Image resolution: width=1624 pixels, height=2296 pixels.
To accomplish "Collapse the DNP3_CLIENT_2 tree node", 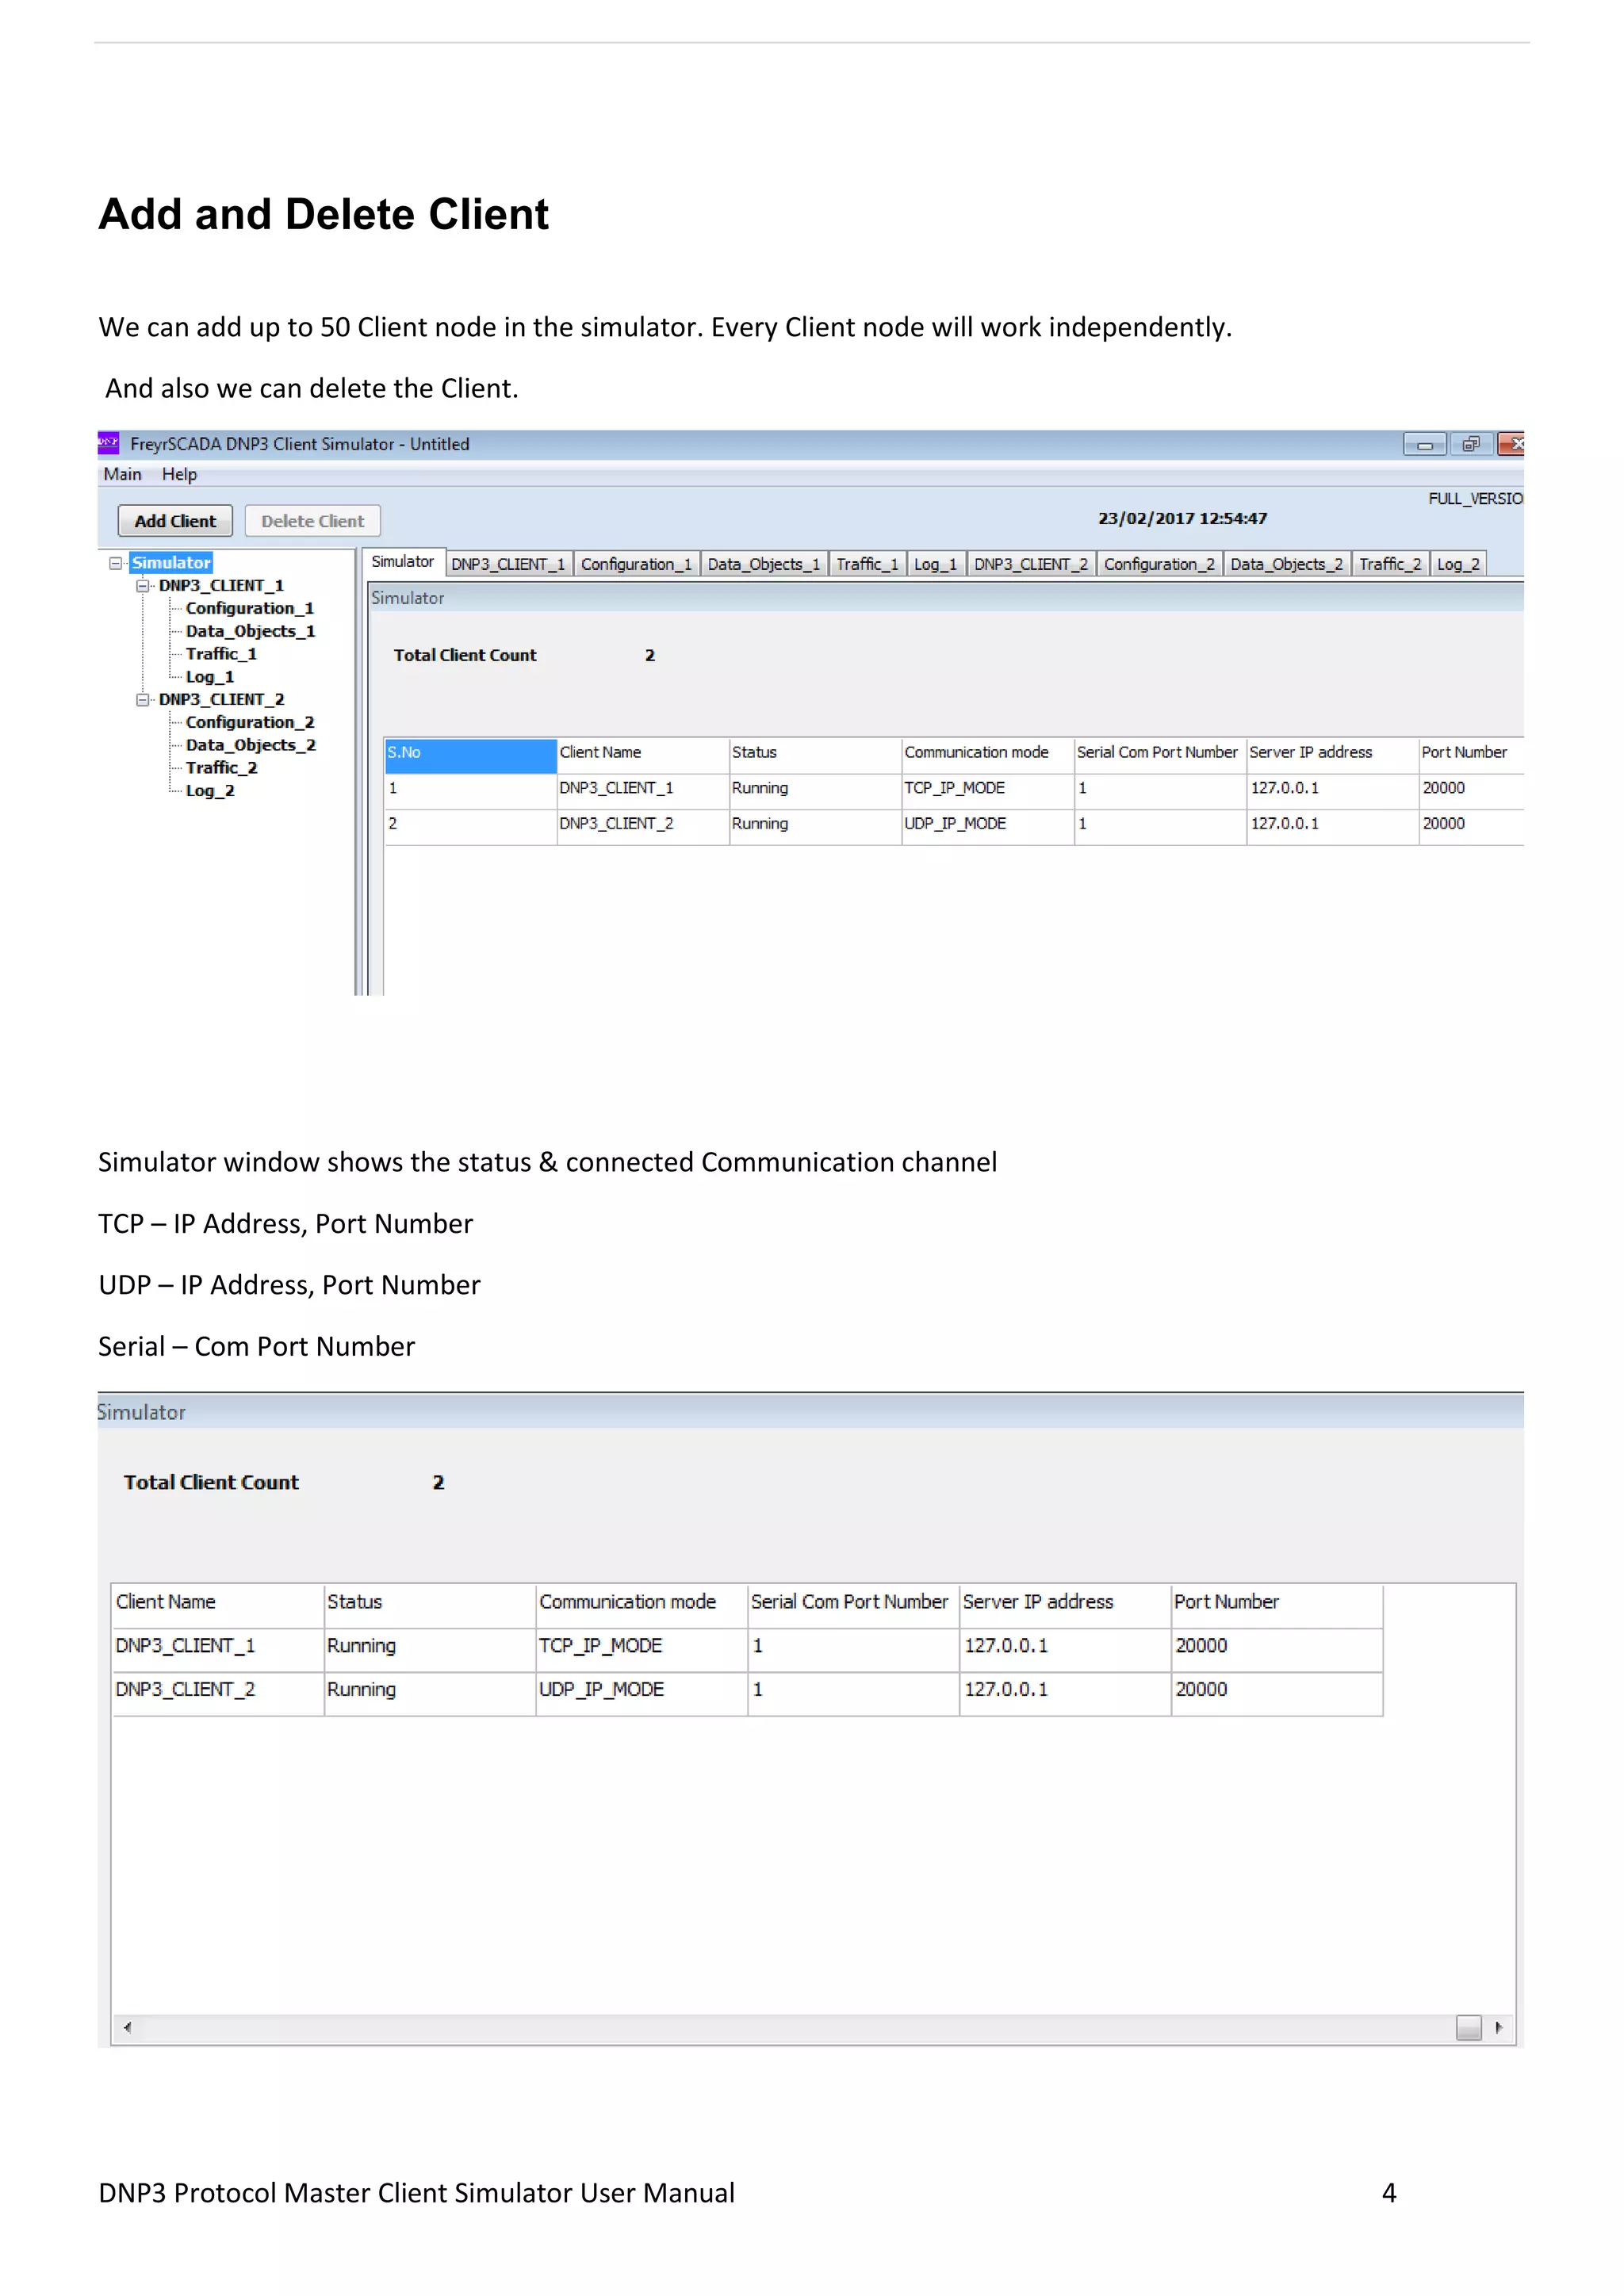I will click(x=142, y=700).
